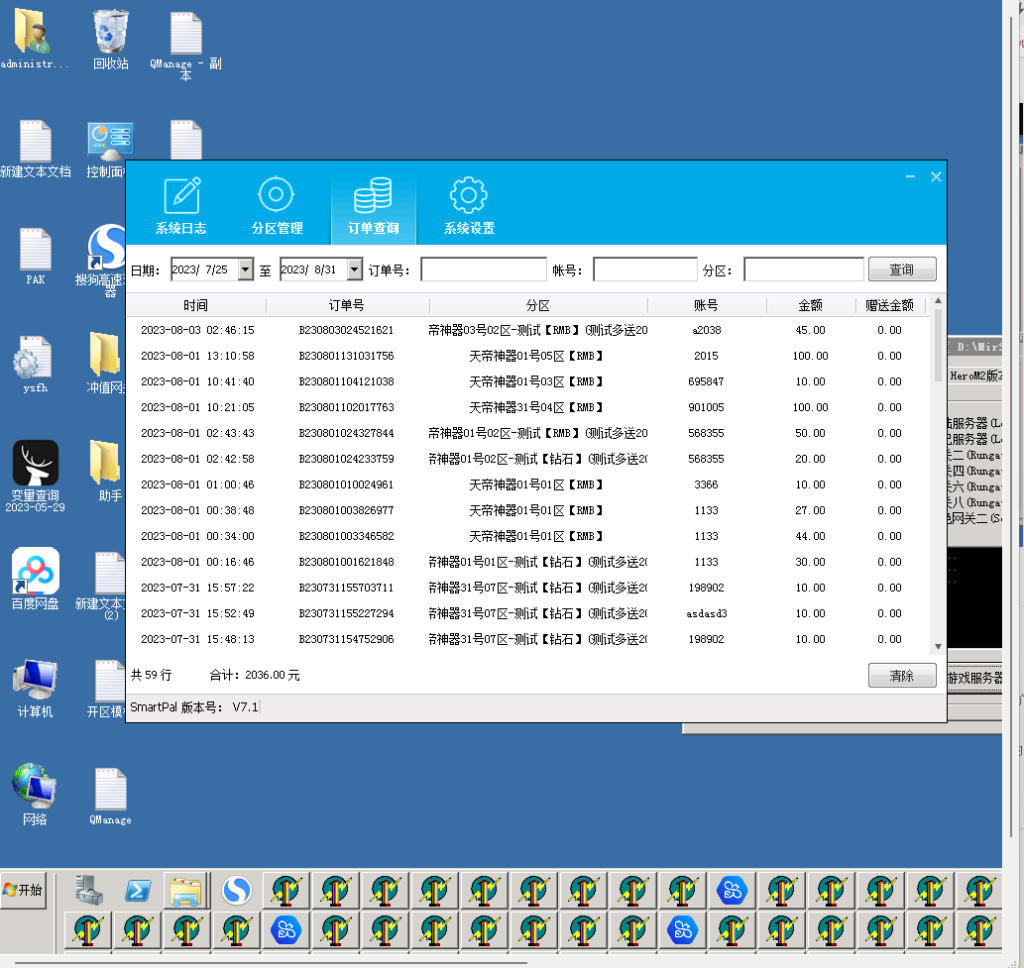The image size is (1024, 968).
Task: Click the 订单号 input field
Action: click(483, 270)
